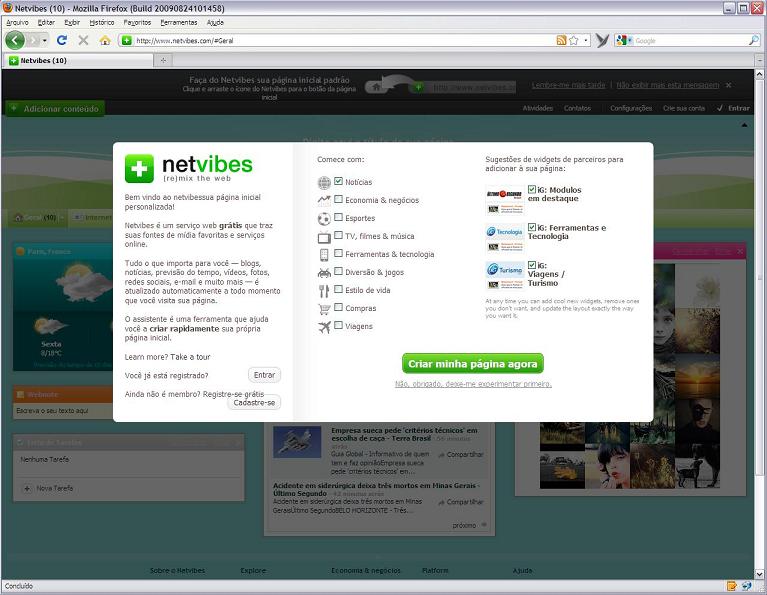Open the Editar menu
Image resolution: width=767 pixels, height=595 pixels.
[x=46, y=23]
